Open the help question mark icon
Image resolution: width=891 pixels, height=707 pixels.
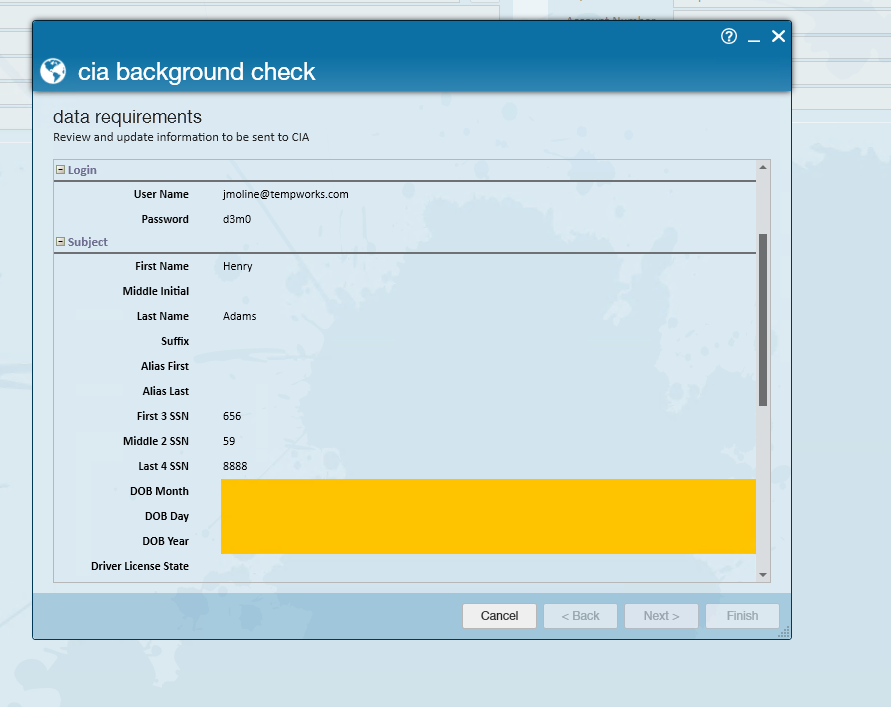click(728, 36)
